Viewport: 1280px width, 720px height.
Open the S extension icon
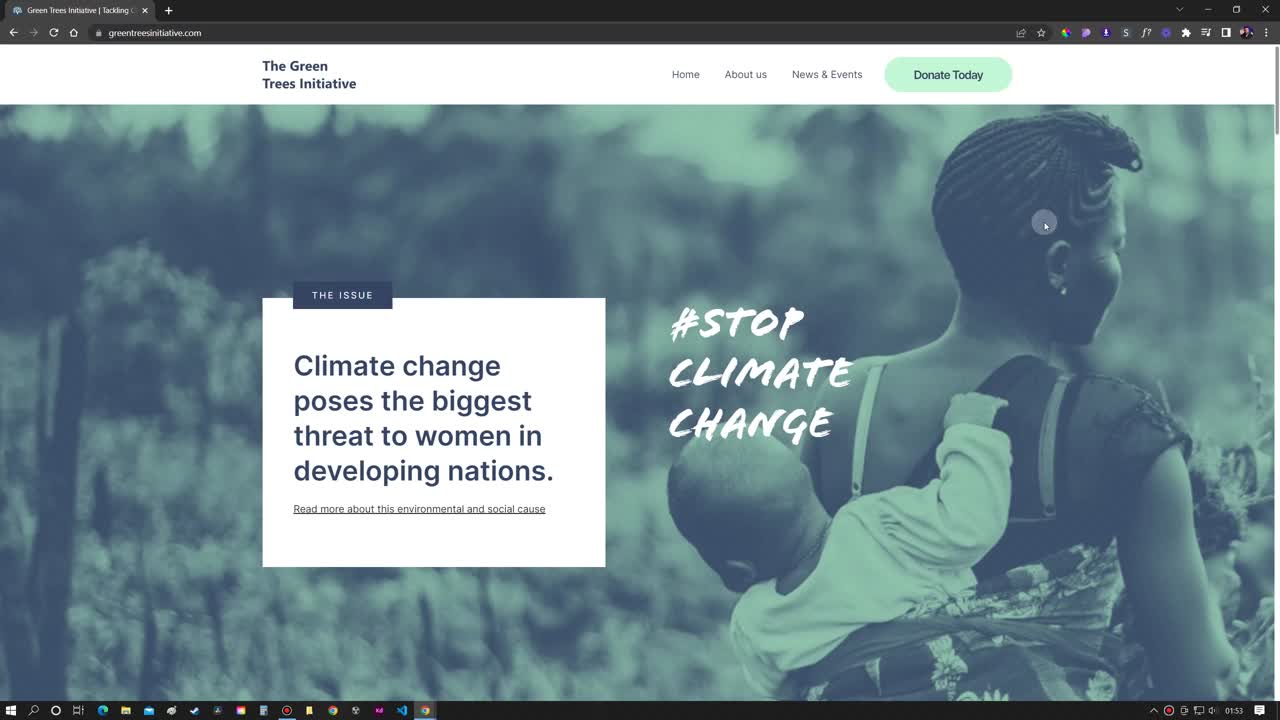[x=1126, y=33]
